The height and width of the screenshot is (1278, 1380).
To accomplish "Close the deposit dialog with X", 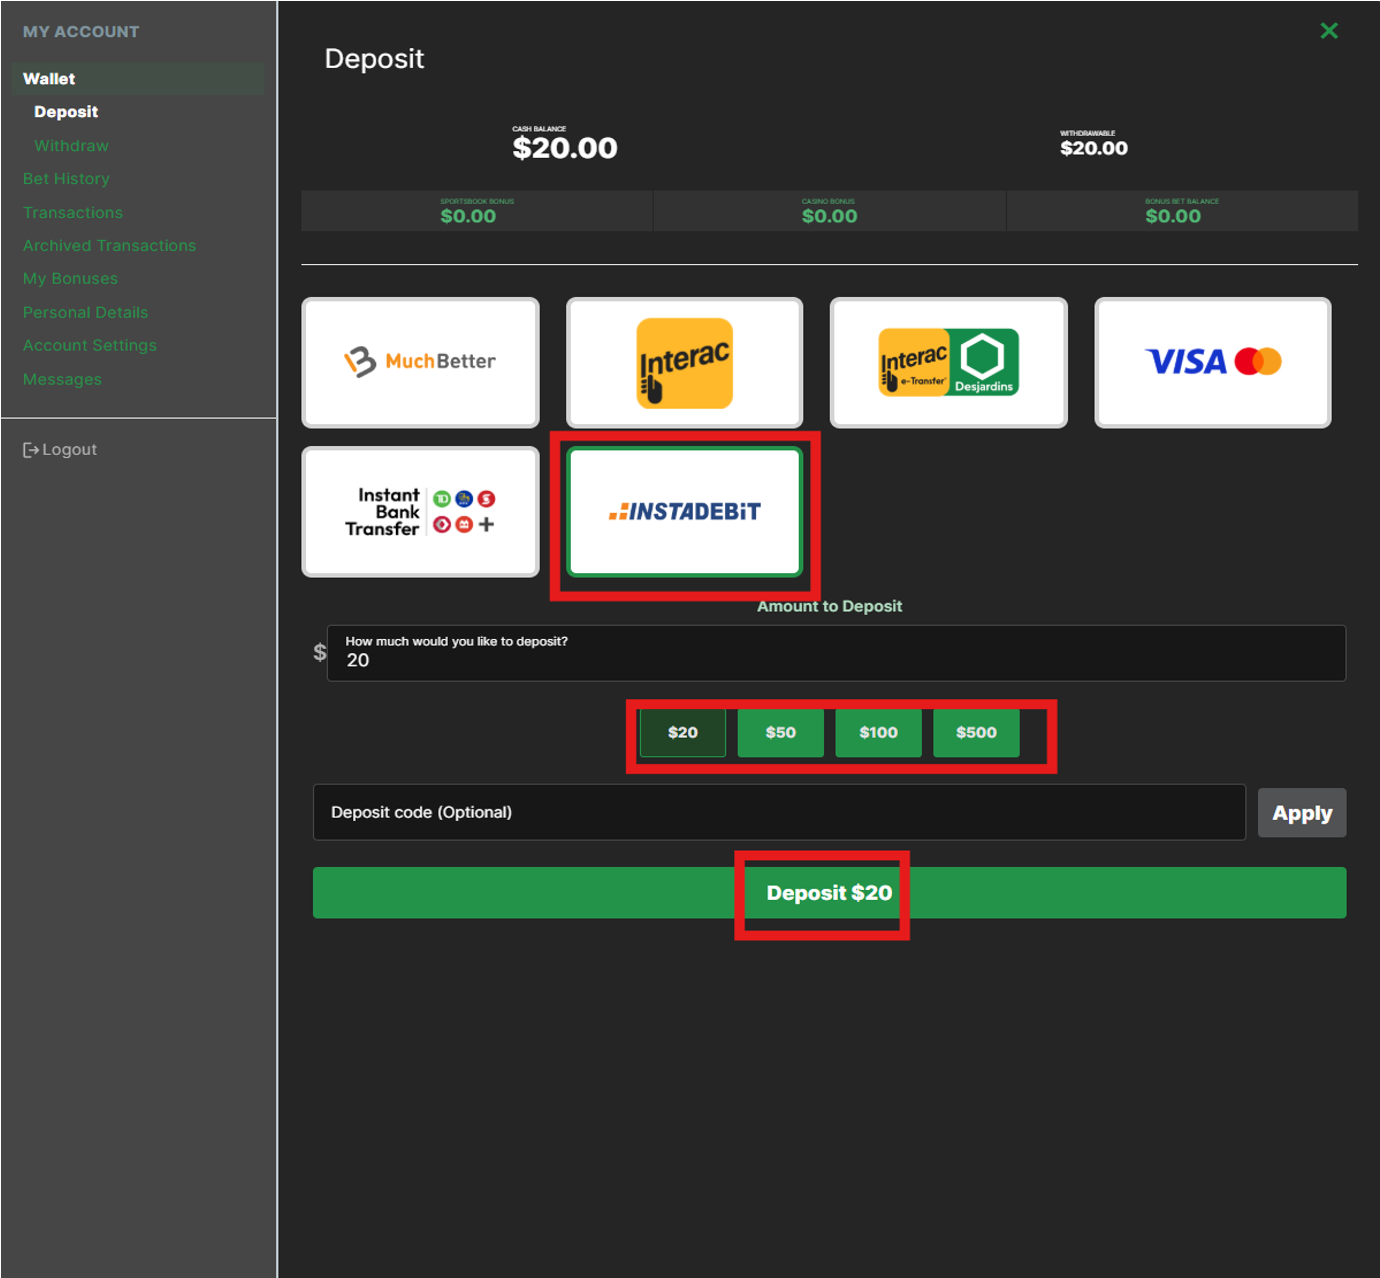I will [1329, 31].
